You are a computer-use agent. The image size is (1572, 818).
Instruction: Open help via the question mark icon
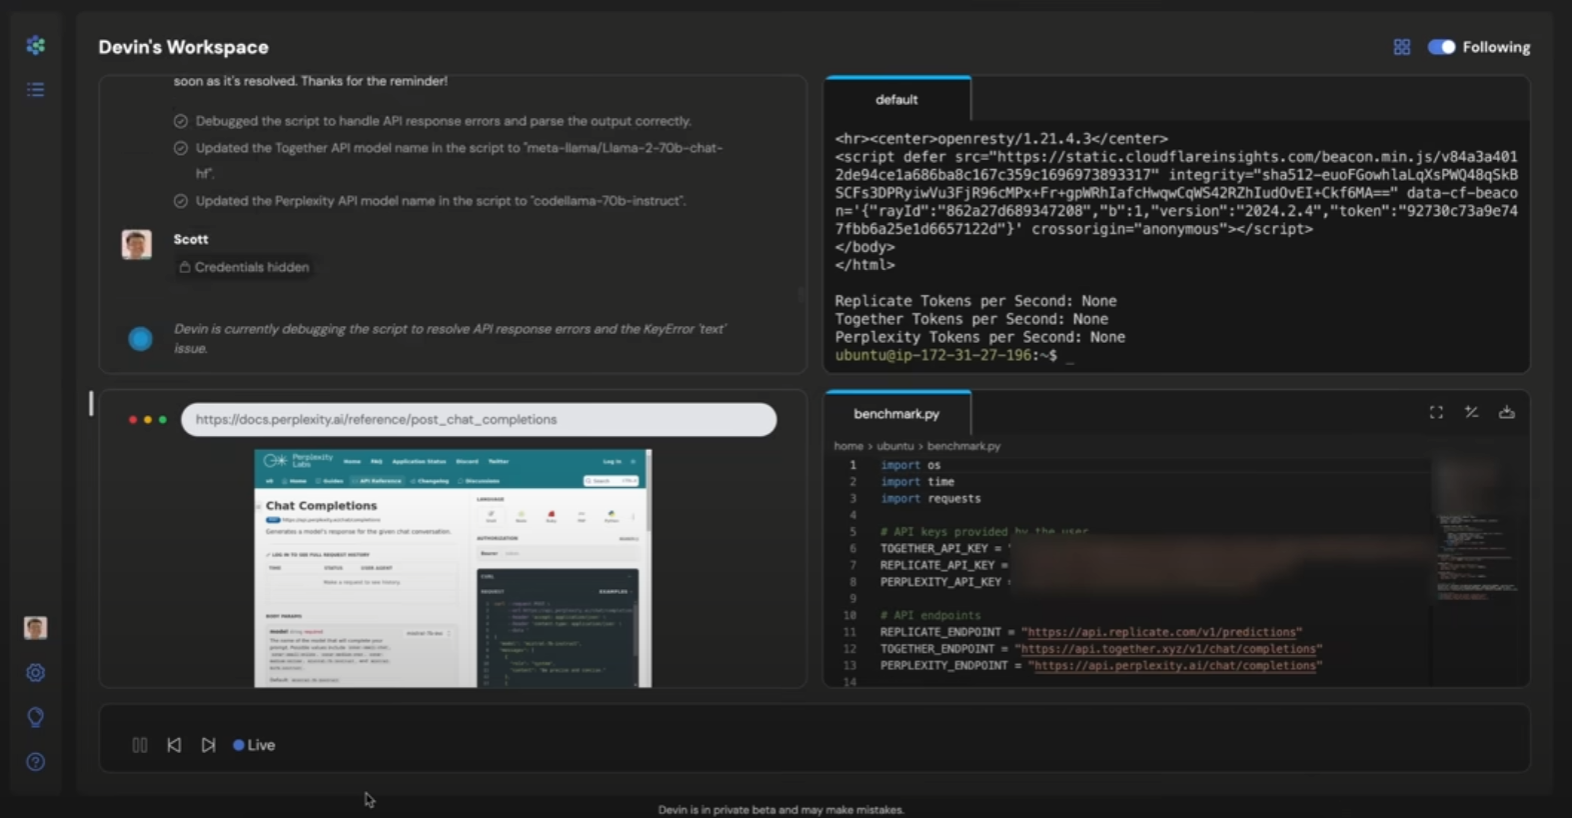pyautogui.click(x=35, y=762)
